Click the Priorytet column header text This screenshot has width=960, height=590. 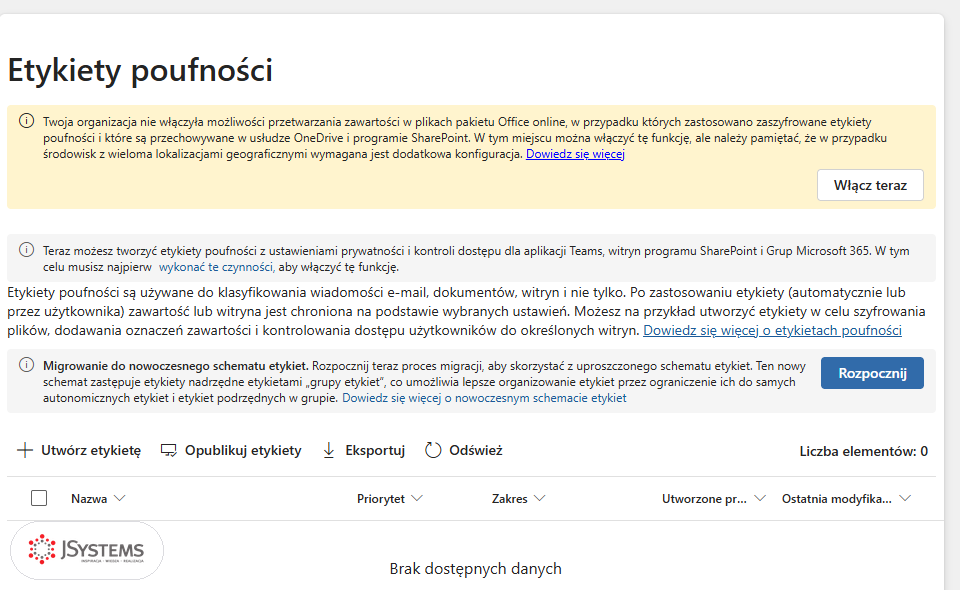click(381, 499)
